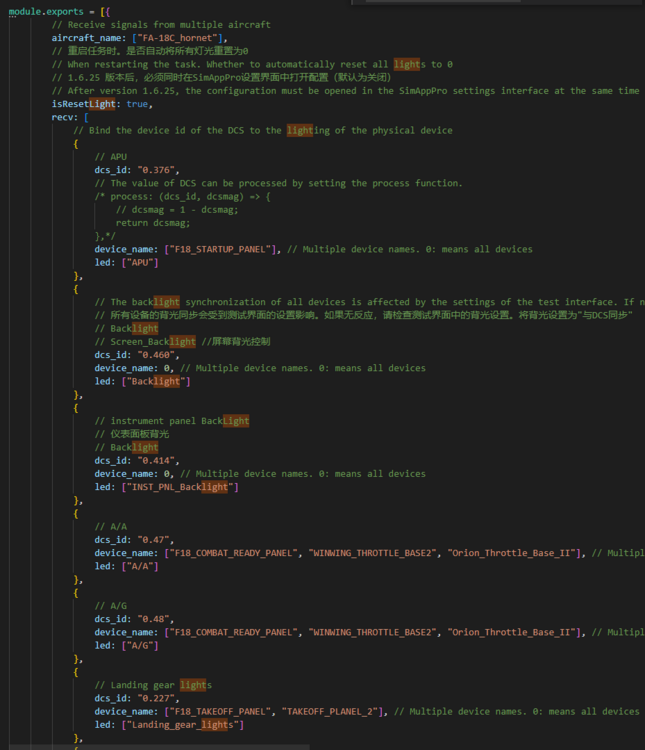
Task: Click the string "FA-18C_hornet"
Action: point(180,38)
